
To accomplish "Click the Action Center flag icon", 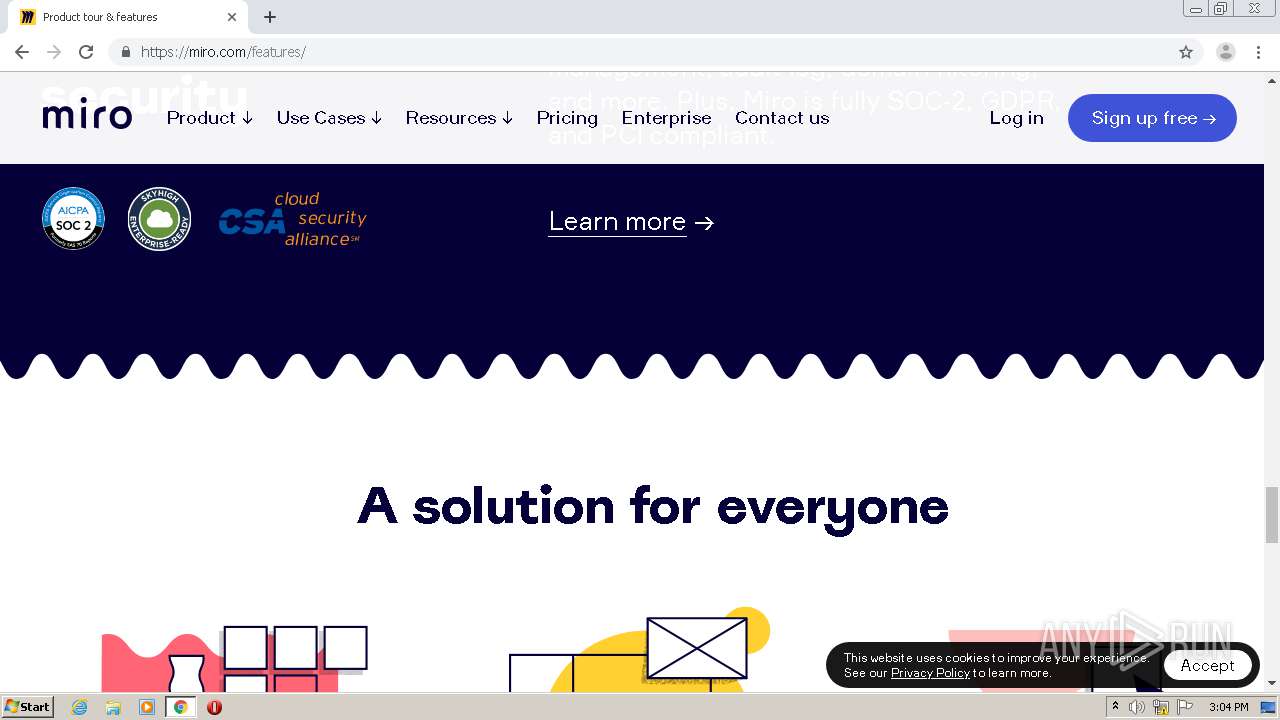I will click(x=1185, y=707).
